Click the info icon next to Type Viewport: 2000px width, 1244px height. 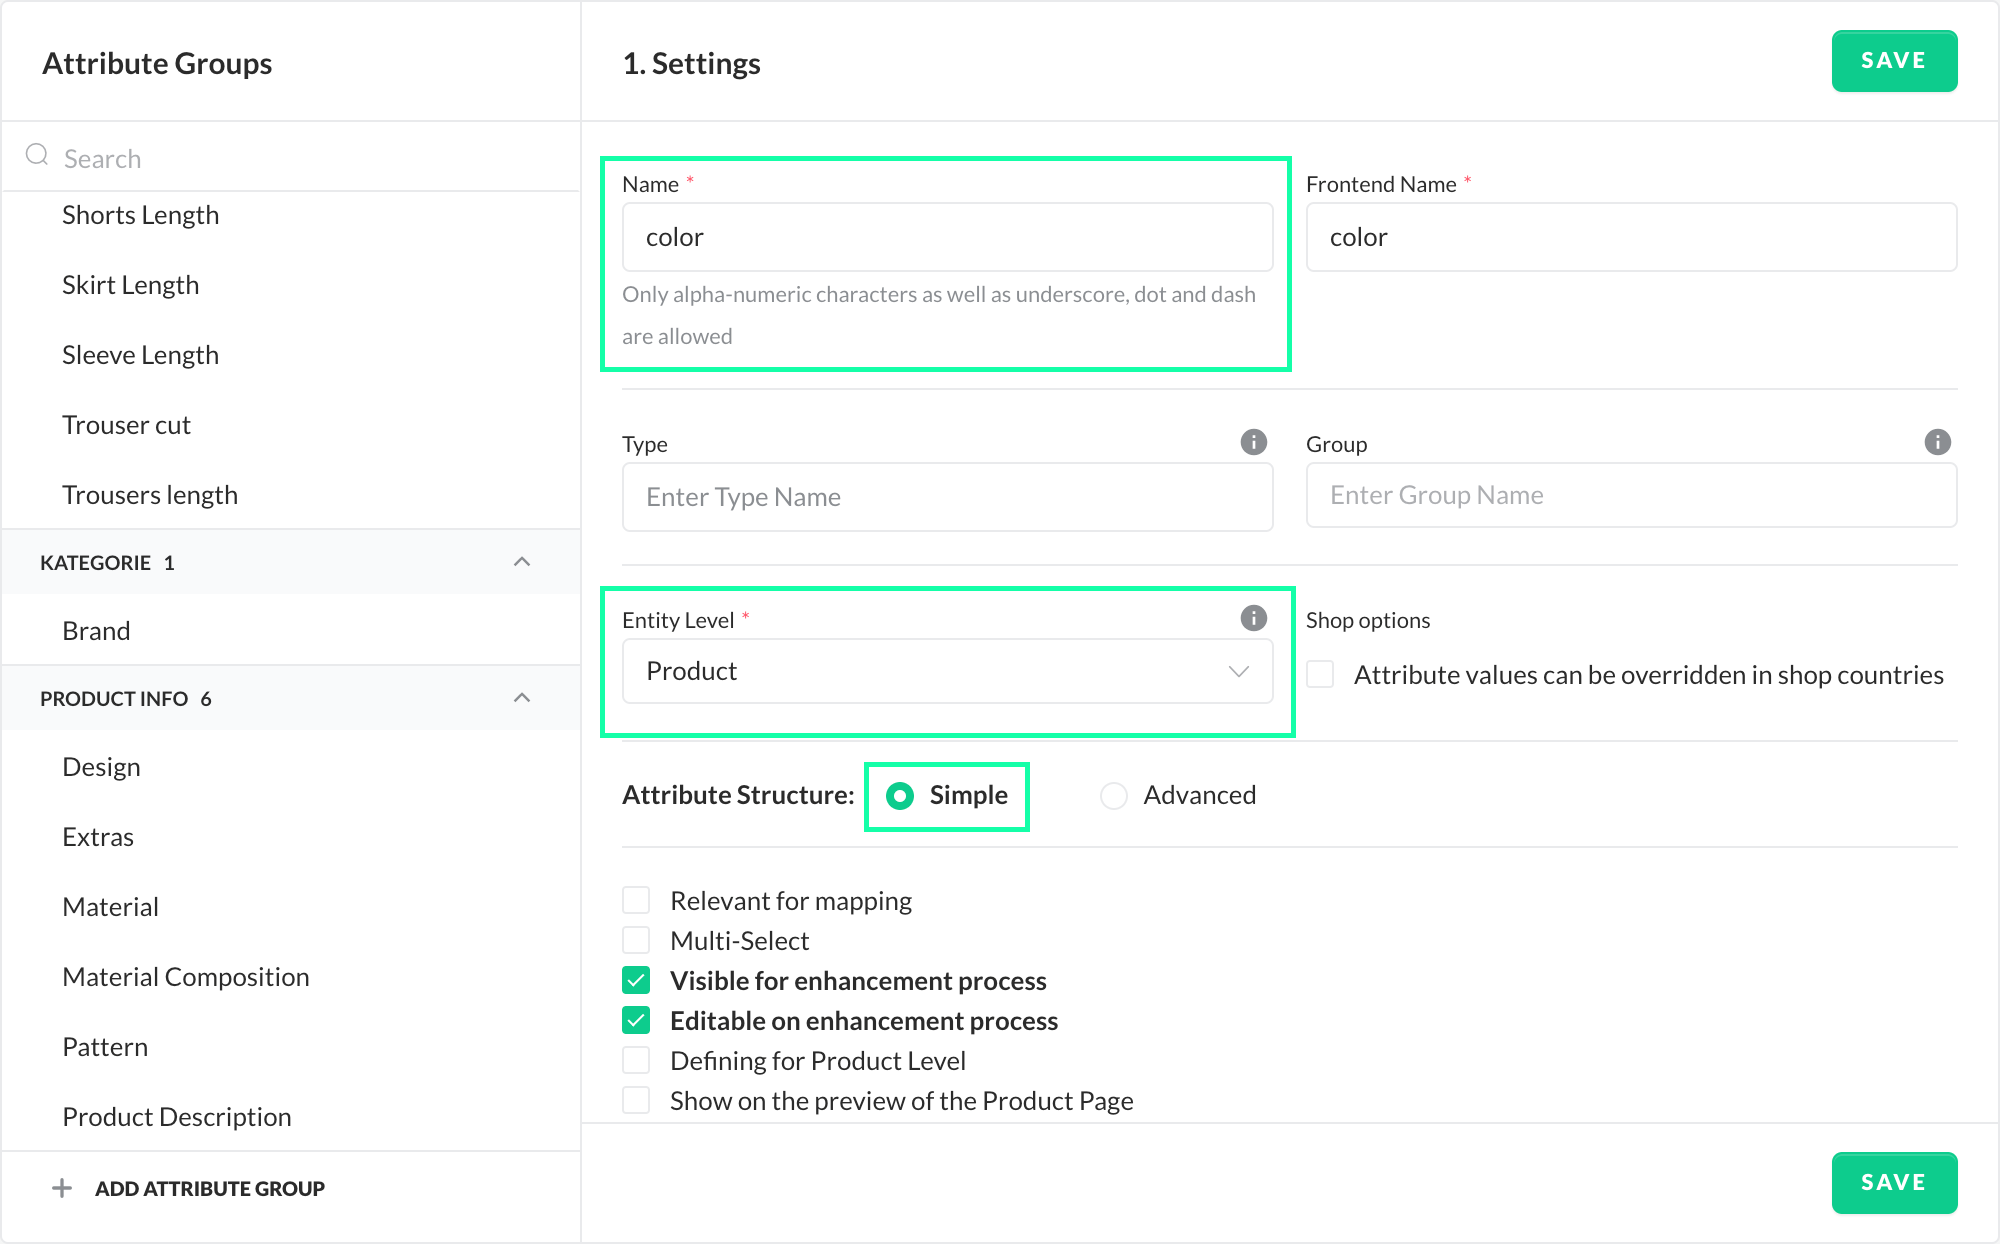coord(1253,442)
